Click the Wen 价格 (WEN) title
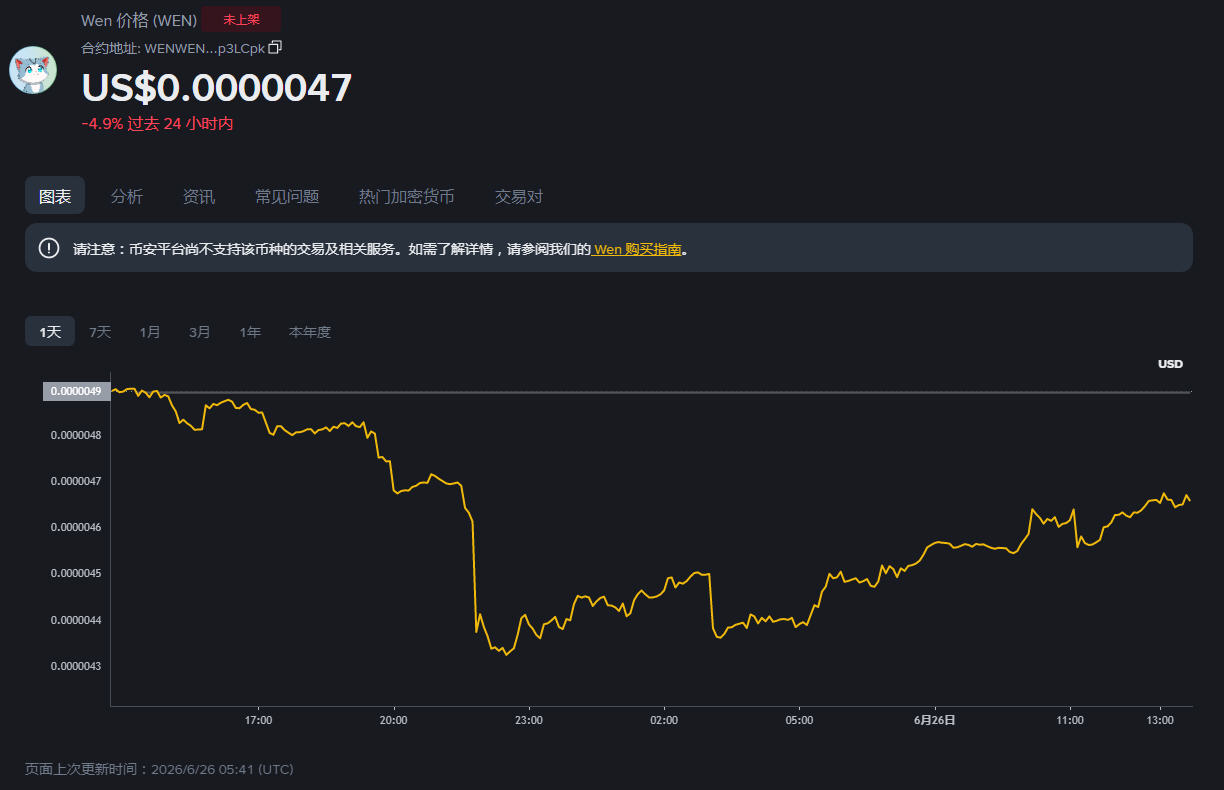The image size is (1224, 790). click(139, 20)
